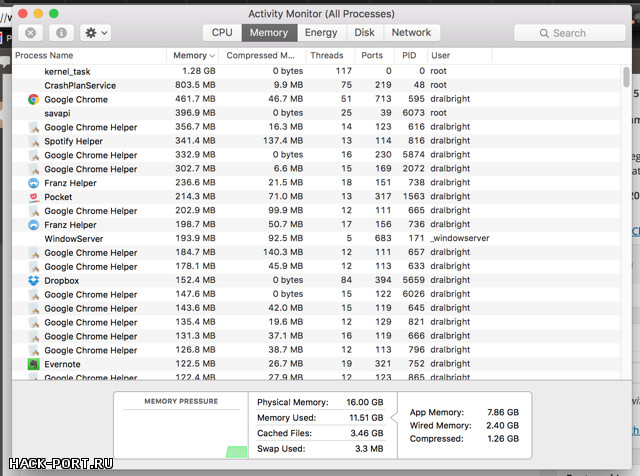Click the Evernote app icon
The width and height of the screenshot is (640, 476).
point(33,364)
